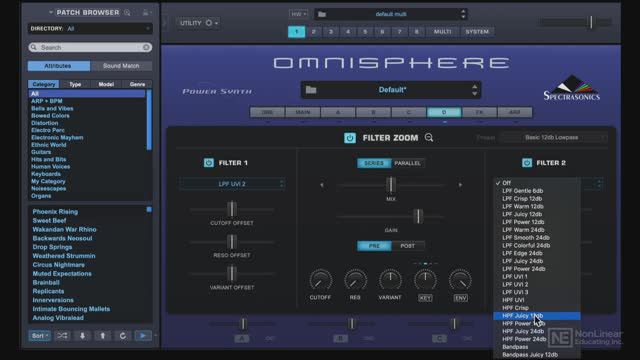Viewport: 640px width, 360px height.
Task: Open the Sort dropdown
Action: 40,336
